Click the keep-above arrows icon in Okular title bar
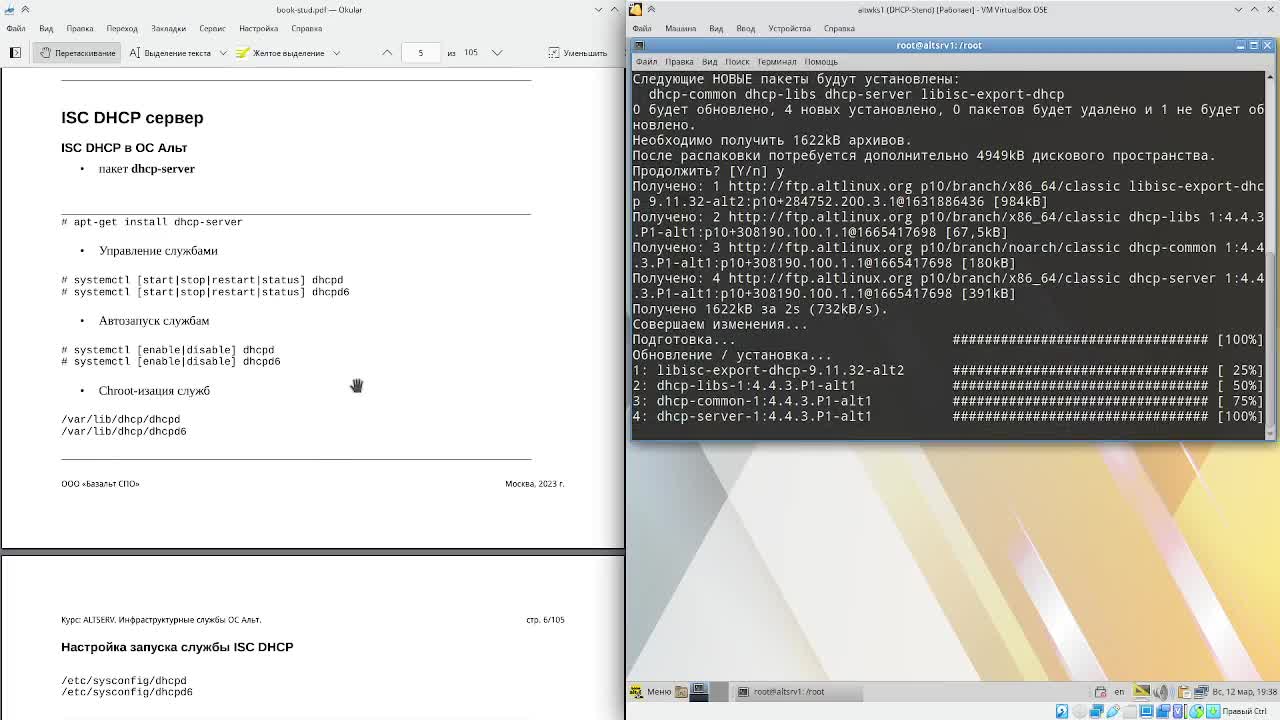The width and height of the screenshot is (1280, 720). 25,9
